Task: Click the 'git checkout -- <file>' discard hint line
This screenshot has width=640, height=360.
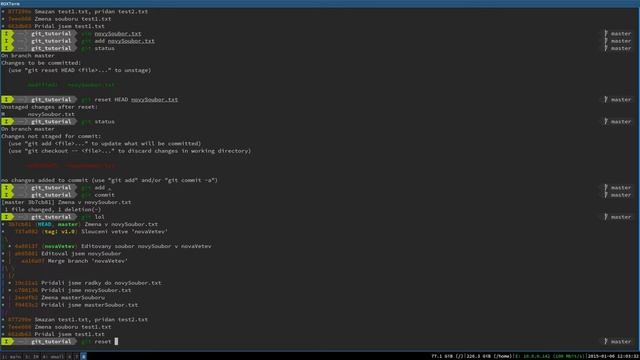Action: coord(129,151)
